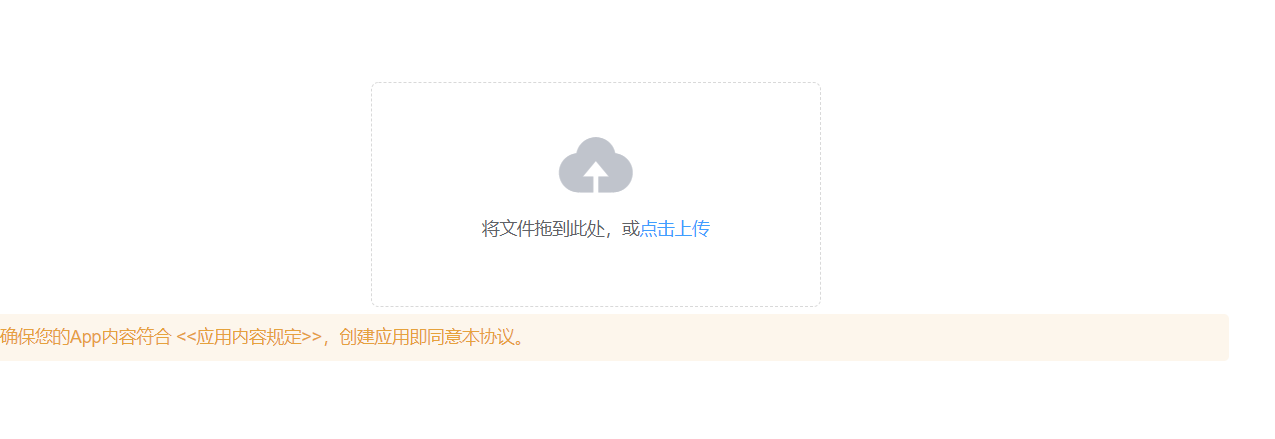
Task: Click the 或 character before the upload link
Action: (631, 229)
